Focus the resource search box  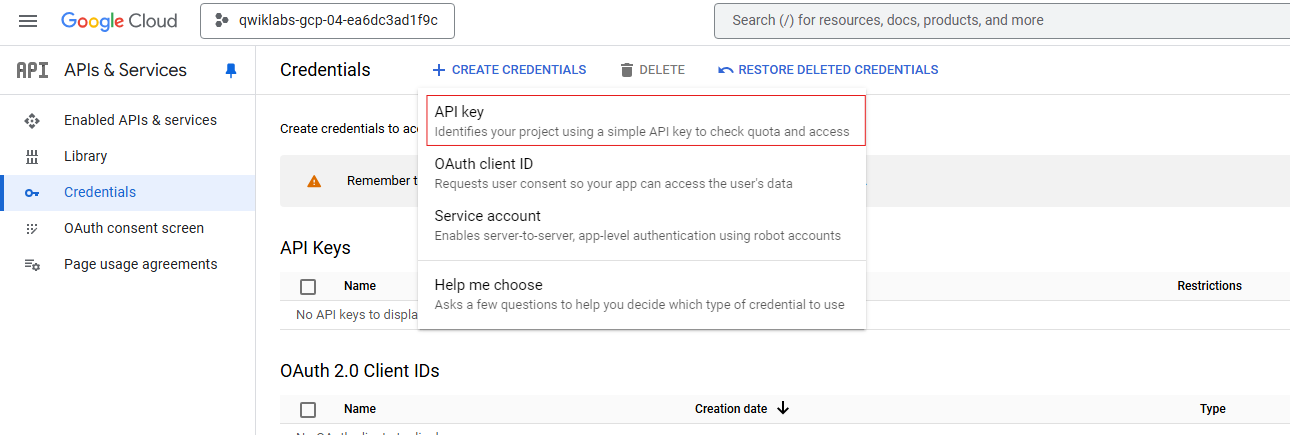coord(1002,20)
